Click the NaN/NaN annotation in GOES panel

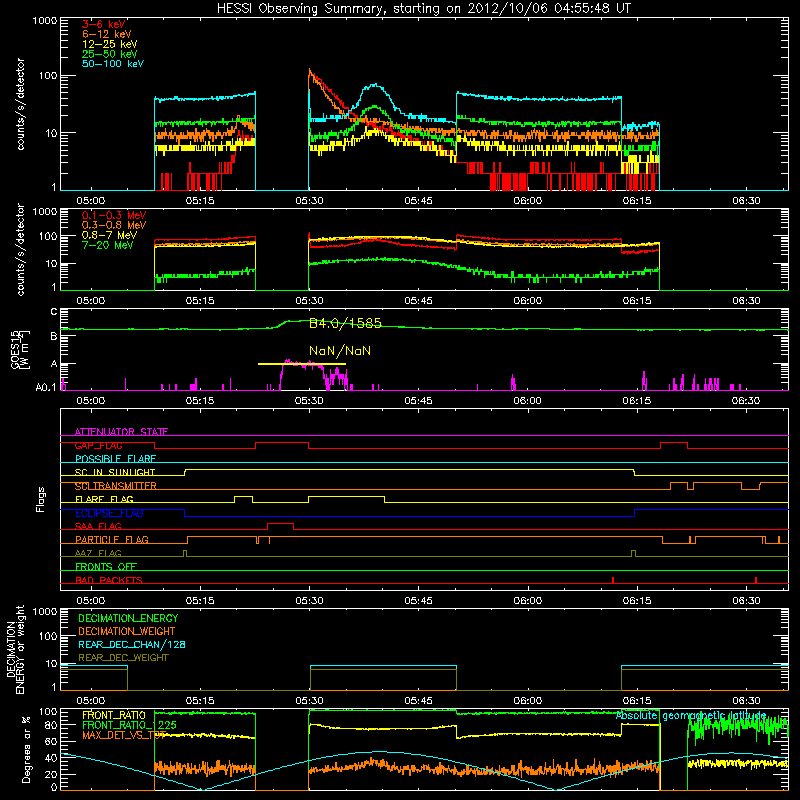pos(340,351)
